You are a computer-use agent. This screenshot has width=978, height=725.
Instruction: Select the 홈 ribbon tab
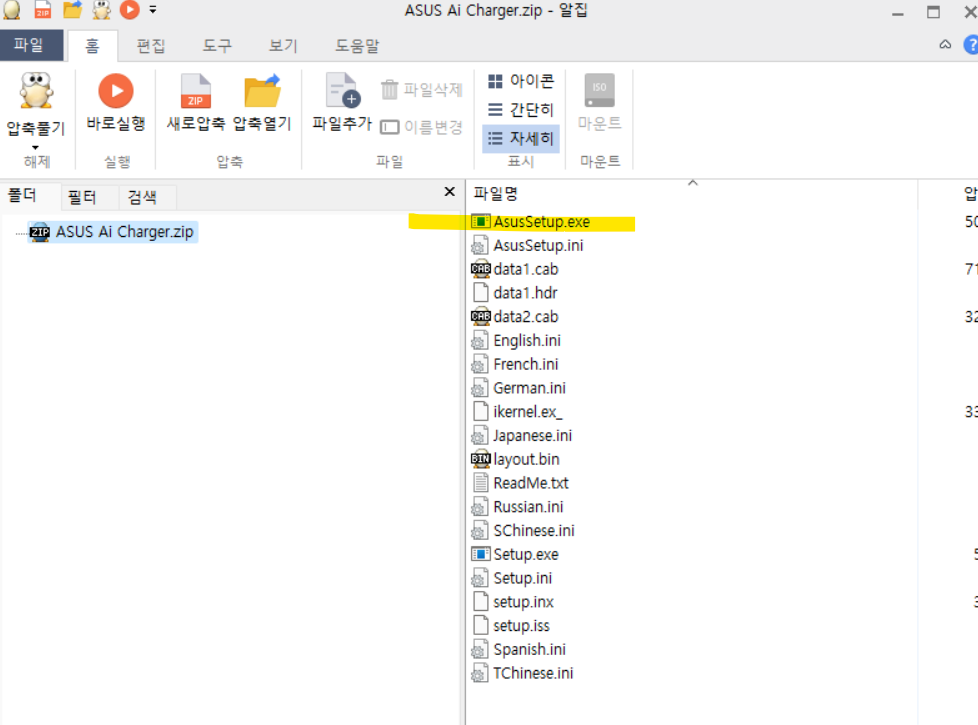point(92,46)
